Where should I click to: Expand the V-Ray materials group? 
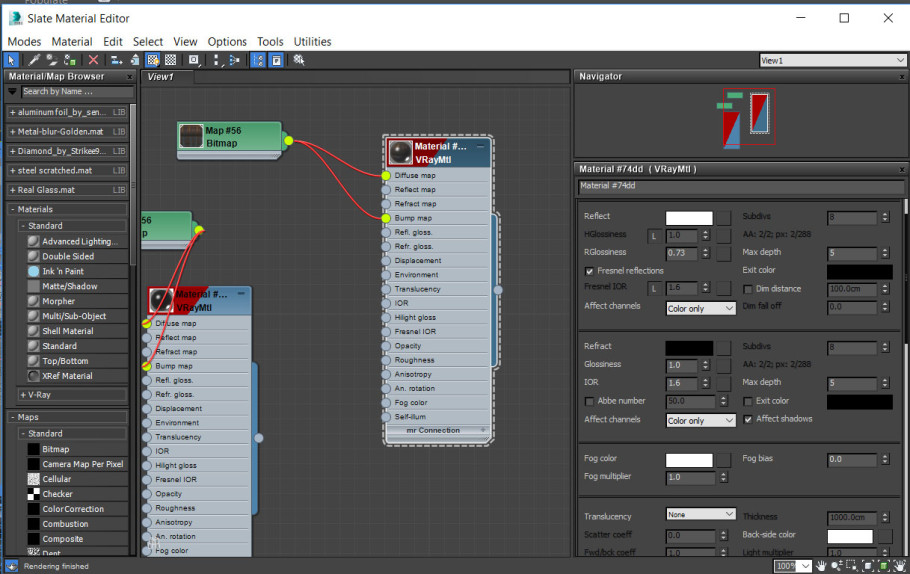[x=23, y=395]
